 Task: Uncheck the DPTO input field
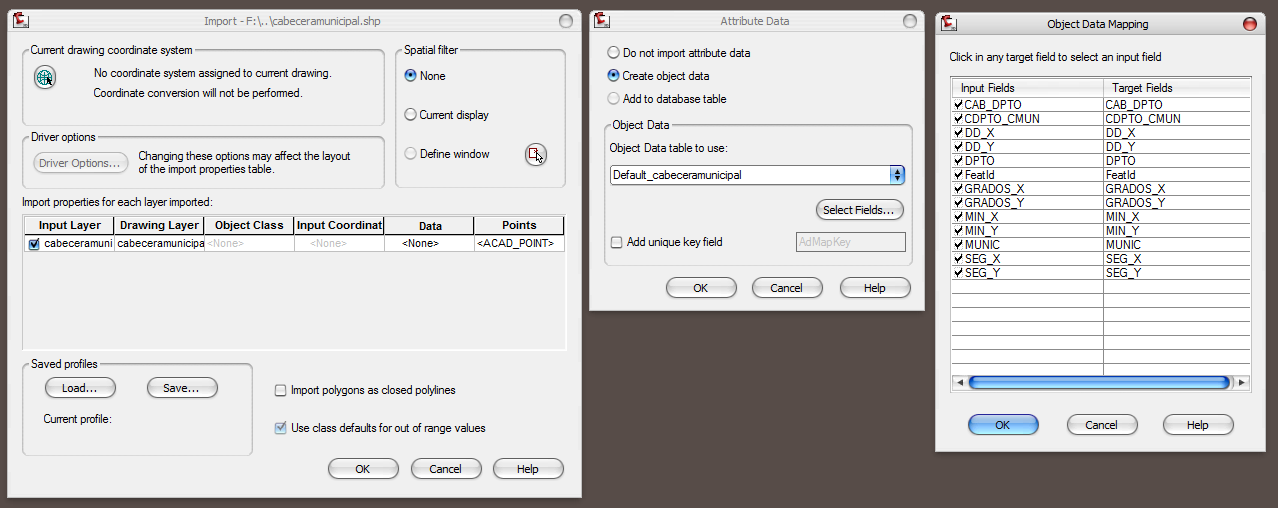click(959, 160)
